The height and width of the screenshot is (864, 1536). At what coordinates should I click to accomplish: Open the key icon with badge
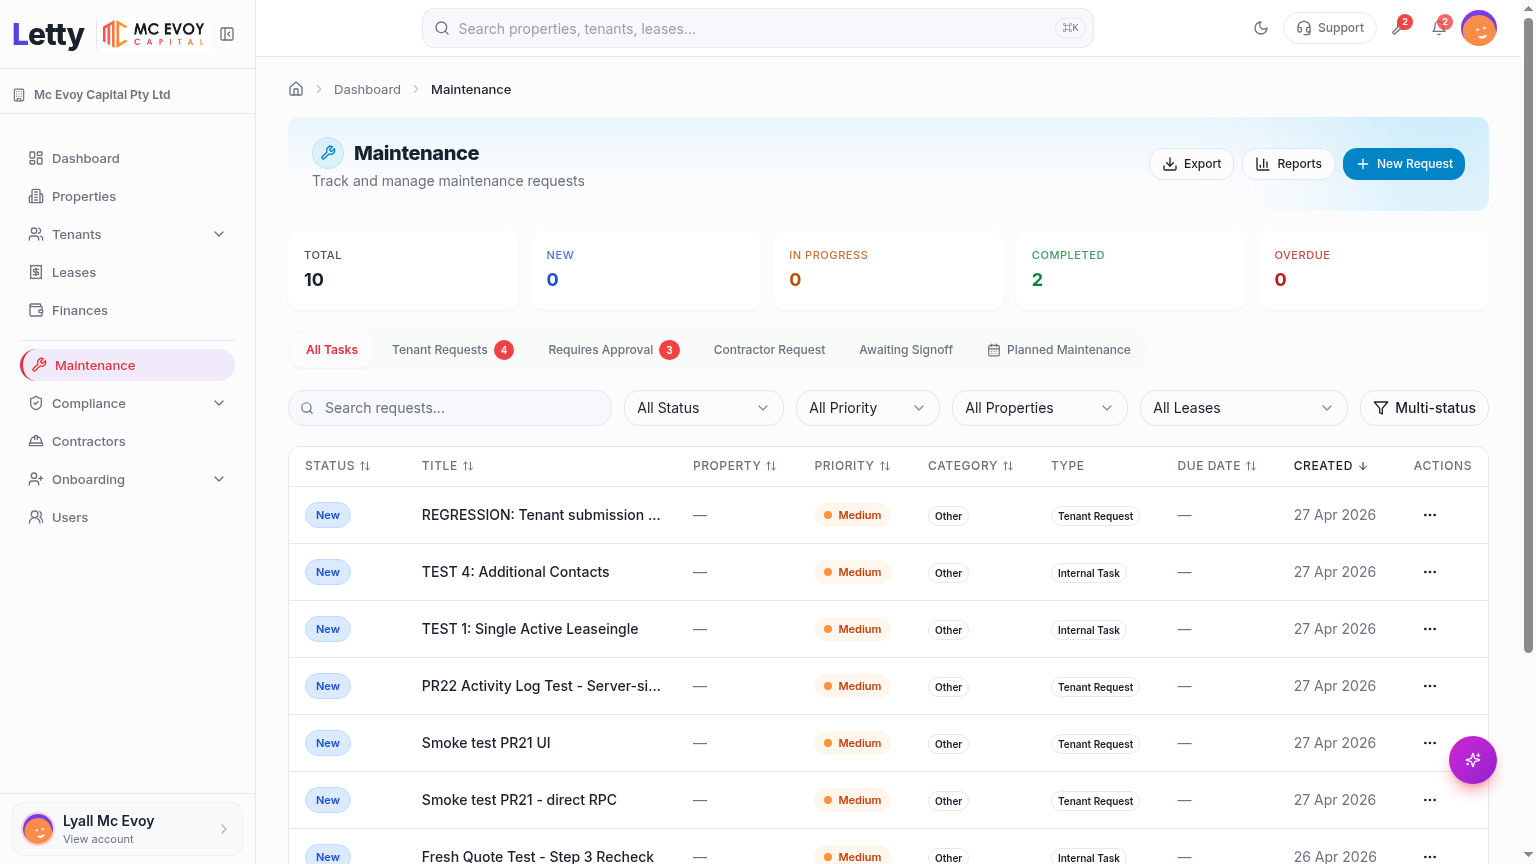pos(1399,27)
